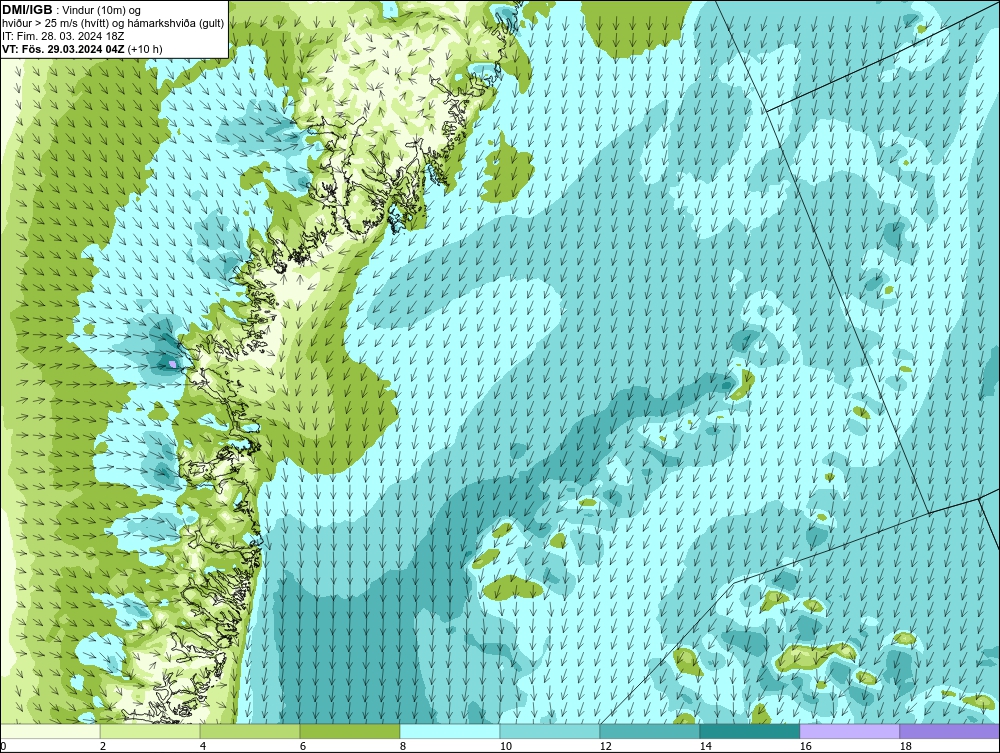The width and height of the screenshot is (1000, 753).
Task: Click the DMI/IGB title text
Action: [x=27, y=10]
